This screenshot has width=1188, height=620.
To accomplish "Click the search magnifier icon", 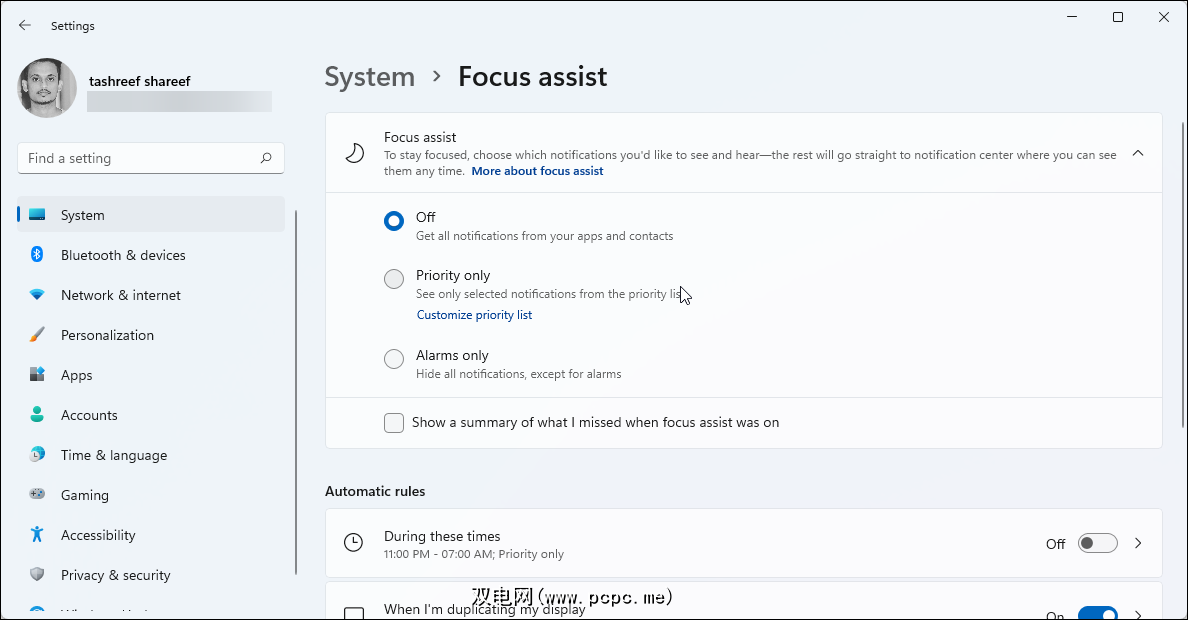I will 266,158.
